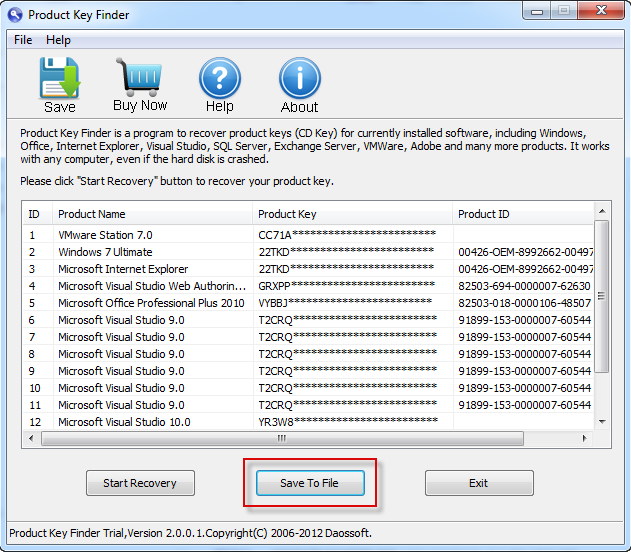This screenshot has width=631, height=552.
Task: Click the Help question mark icon
Action: coord(220,78)
